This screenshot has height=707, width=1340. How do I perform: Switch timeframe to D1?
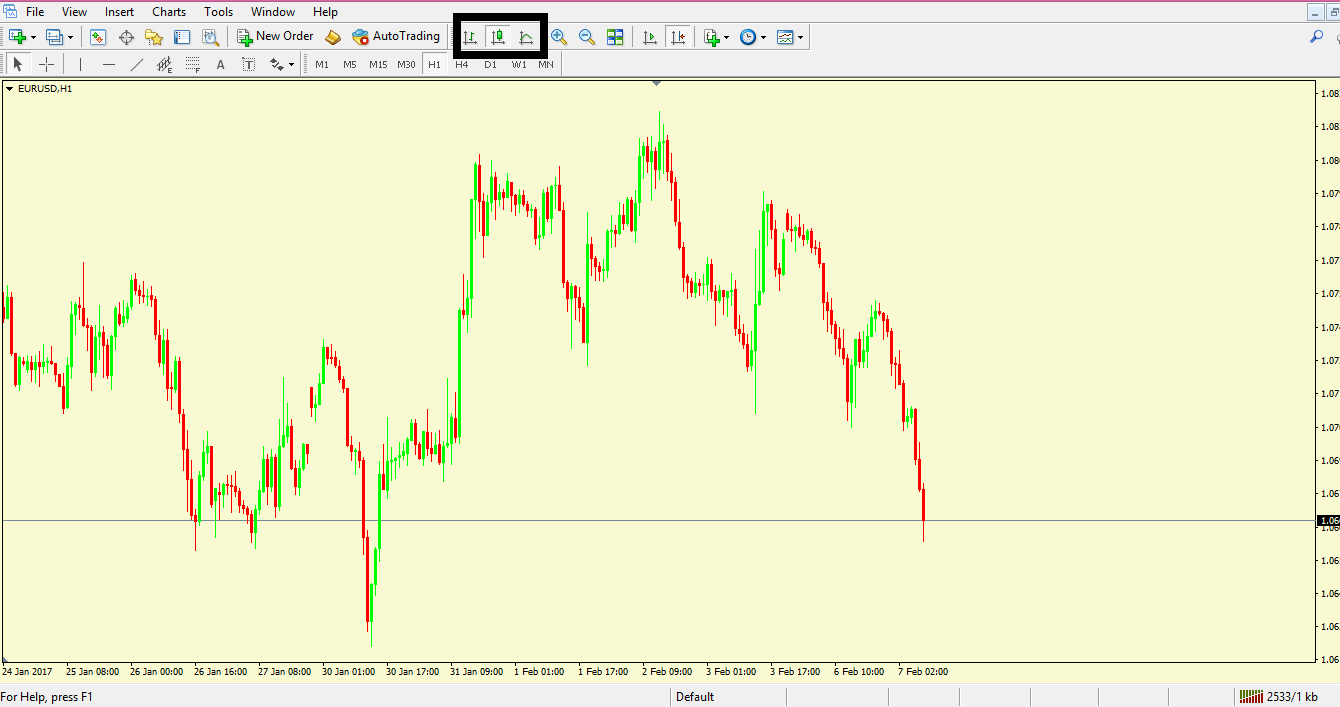(x=490, y=63)
